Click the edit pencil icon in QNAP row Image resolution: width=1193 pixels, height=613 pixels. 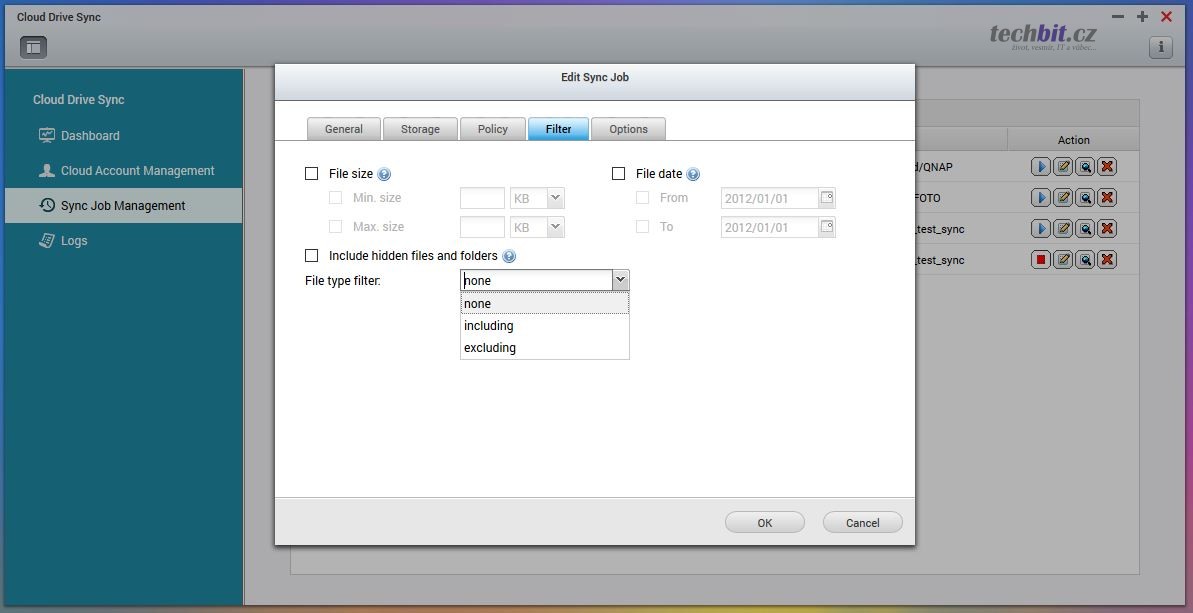pyautogui.click(x=1063, y=167)
